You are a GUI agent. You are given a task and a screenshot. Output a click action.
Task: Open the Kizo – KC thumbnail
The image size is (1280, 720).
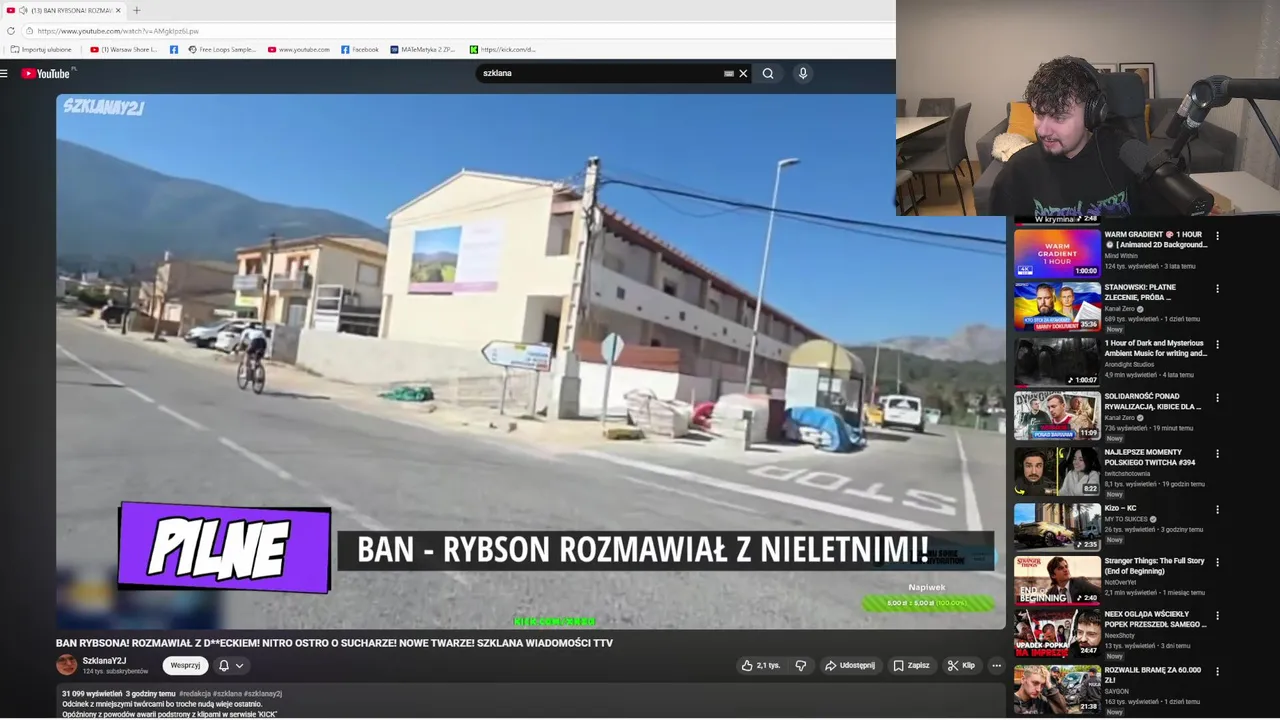(1057, 527)
